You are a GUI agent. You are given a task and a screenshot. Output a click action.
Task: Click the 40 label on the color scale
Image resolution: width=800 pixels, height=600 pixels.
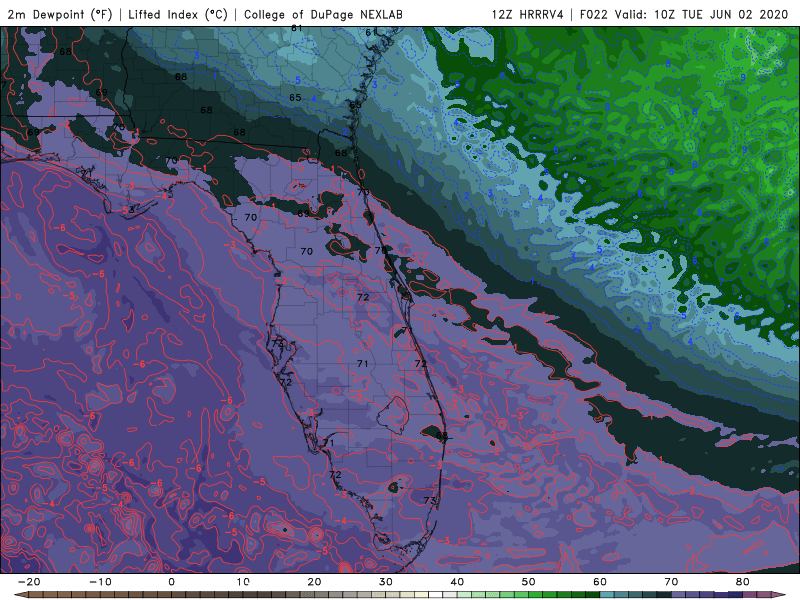(x=457, y=582)
